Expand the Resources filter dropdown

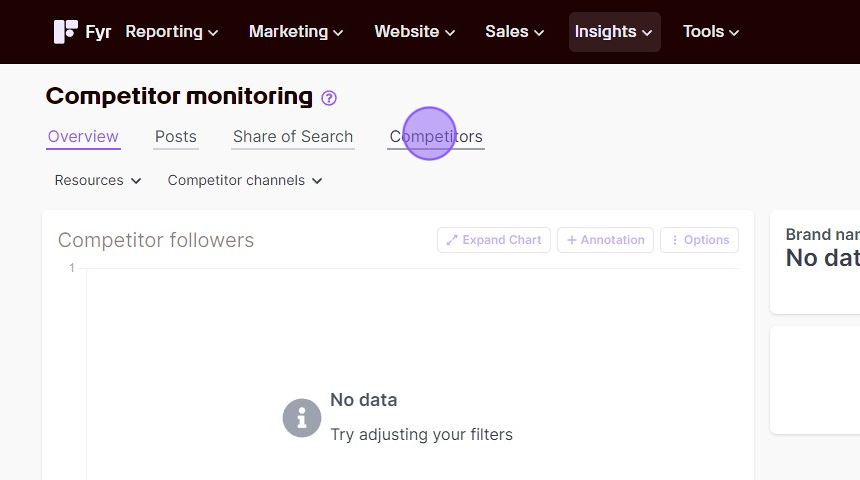98,180
